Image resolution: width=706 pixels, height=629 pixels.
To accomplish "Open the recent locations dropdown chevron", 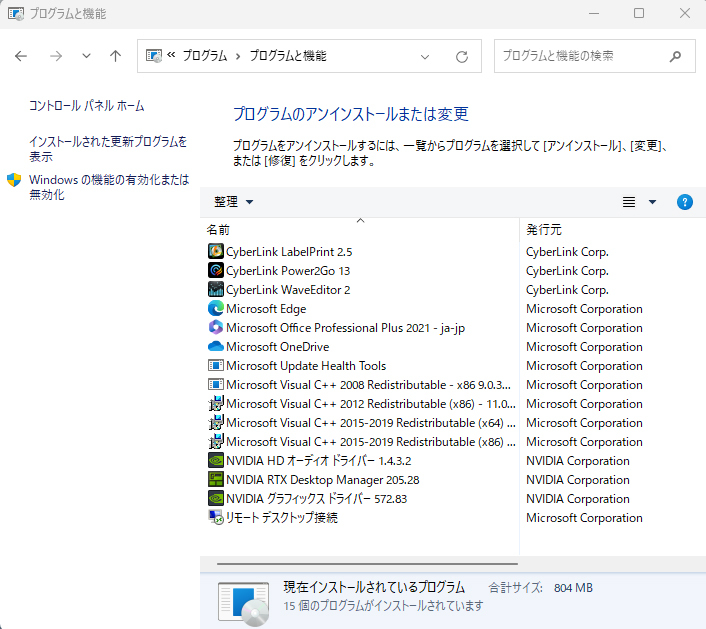I will click(86, 56).
